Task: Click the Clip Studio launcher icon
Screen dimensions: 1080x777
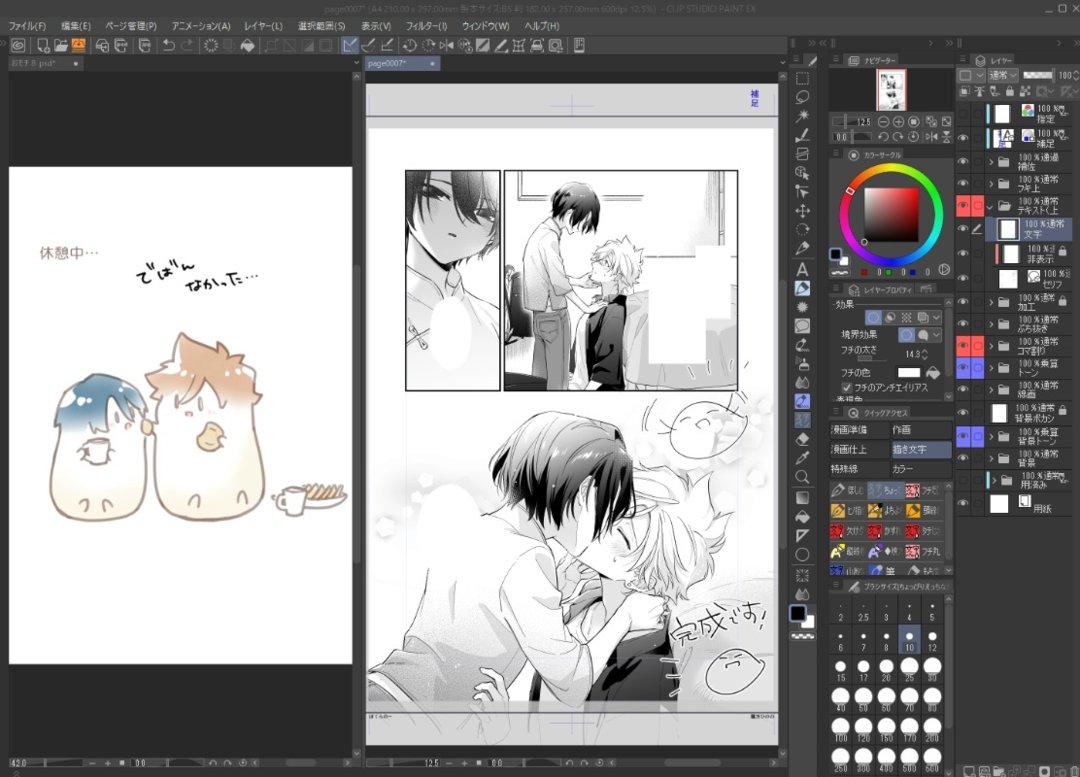Action: click(x=19, y=45)
